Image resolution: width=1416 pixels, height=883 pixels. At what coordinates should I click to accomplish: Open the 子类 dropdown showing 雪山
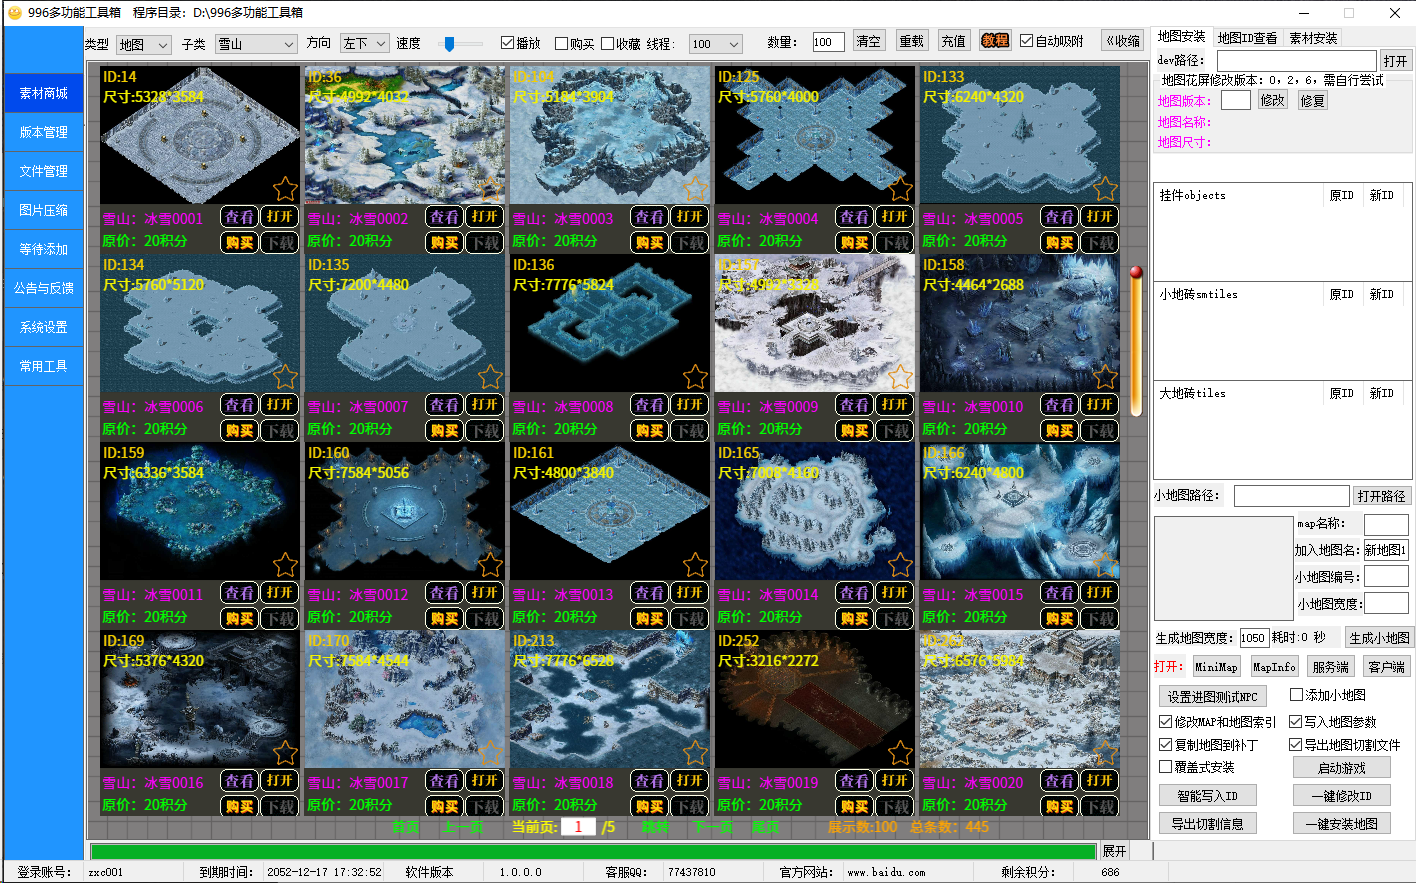(256, 44)
